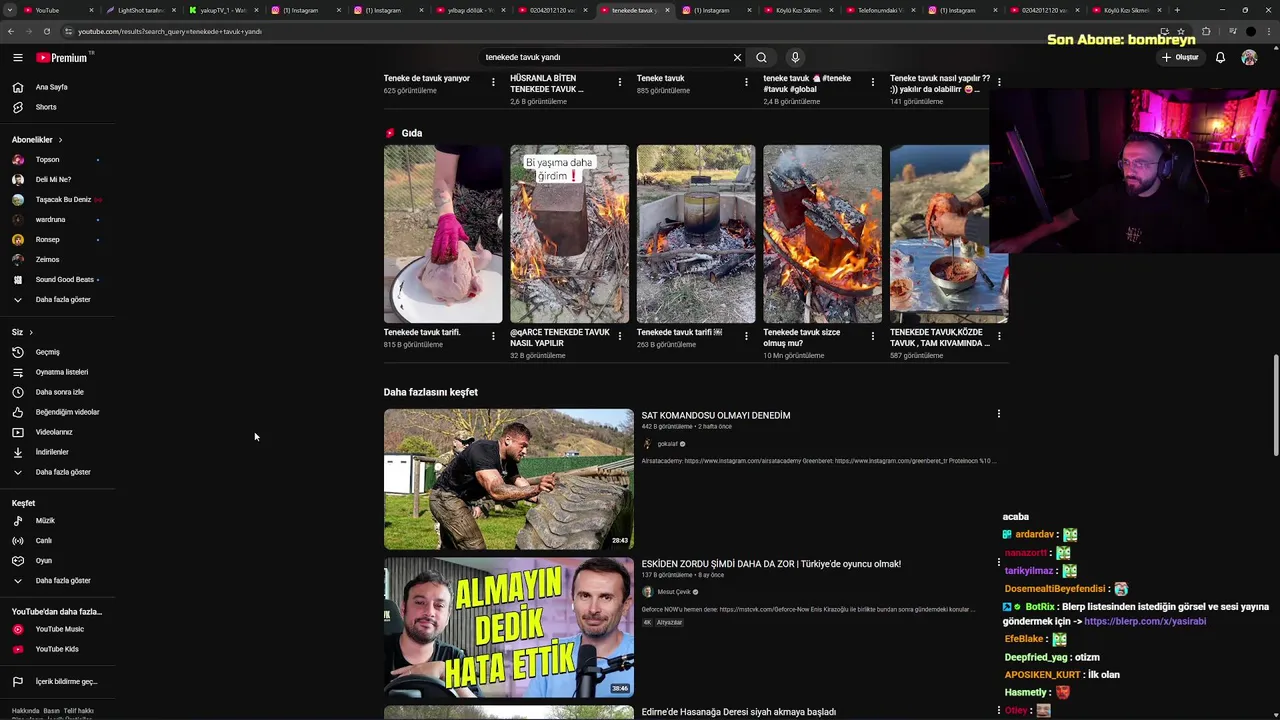Open gokalaf channel link
Viewport: 1280px width, 720px height.
point(667,444)
